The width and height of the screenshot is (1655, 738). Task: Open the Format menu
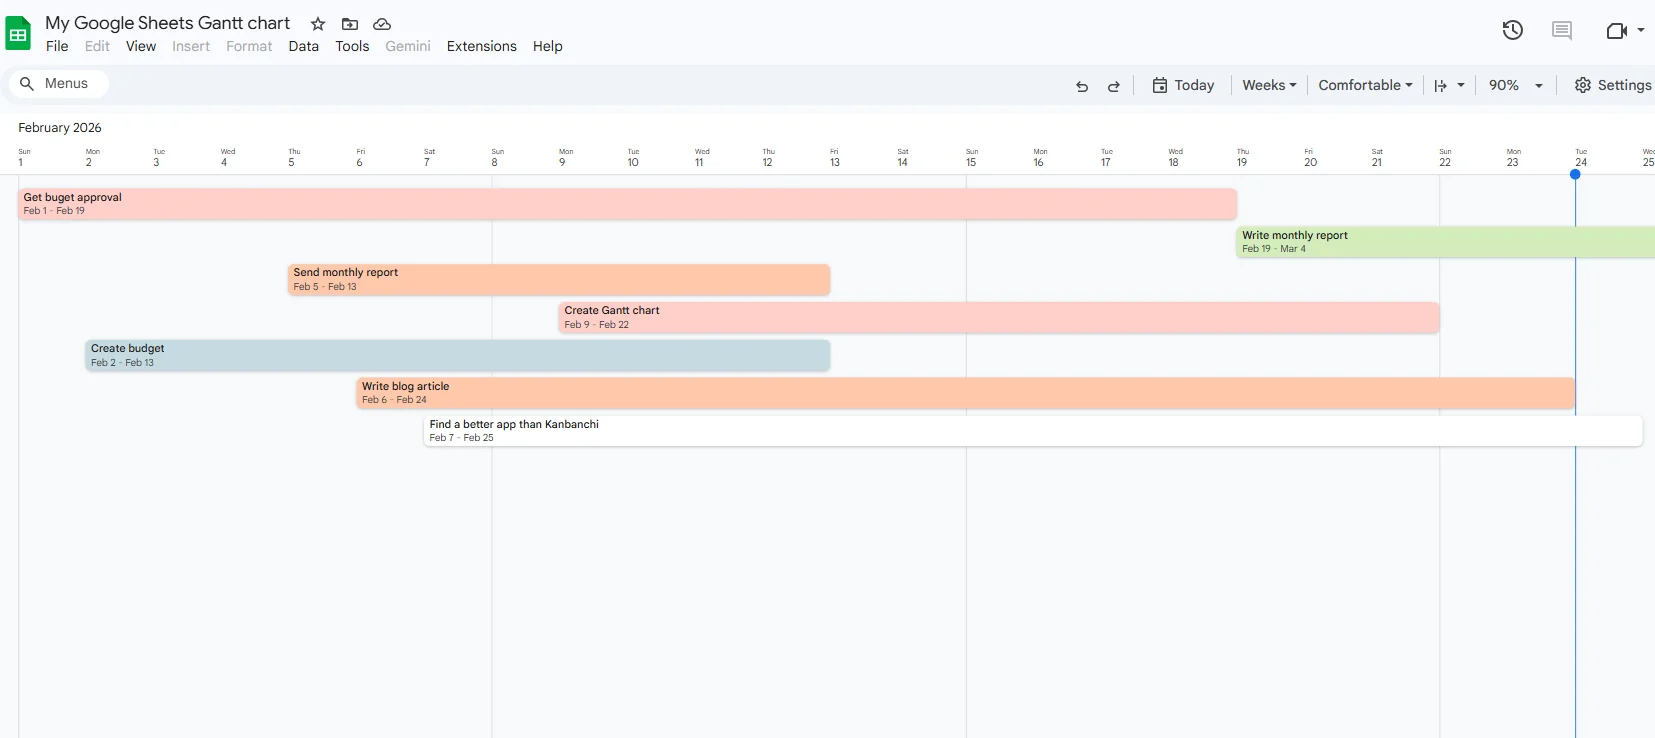[x=249, y=46]
